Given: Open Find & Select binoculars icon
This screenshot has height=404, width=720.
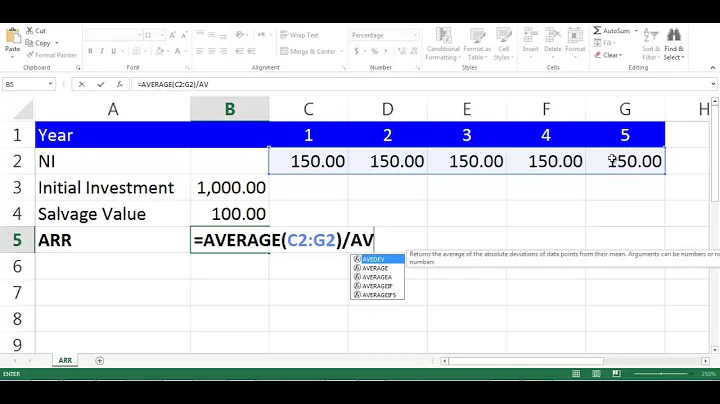Looking at the screenshot, I should click(x=674, y=44).
